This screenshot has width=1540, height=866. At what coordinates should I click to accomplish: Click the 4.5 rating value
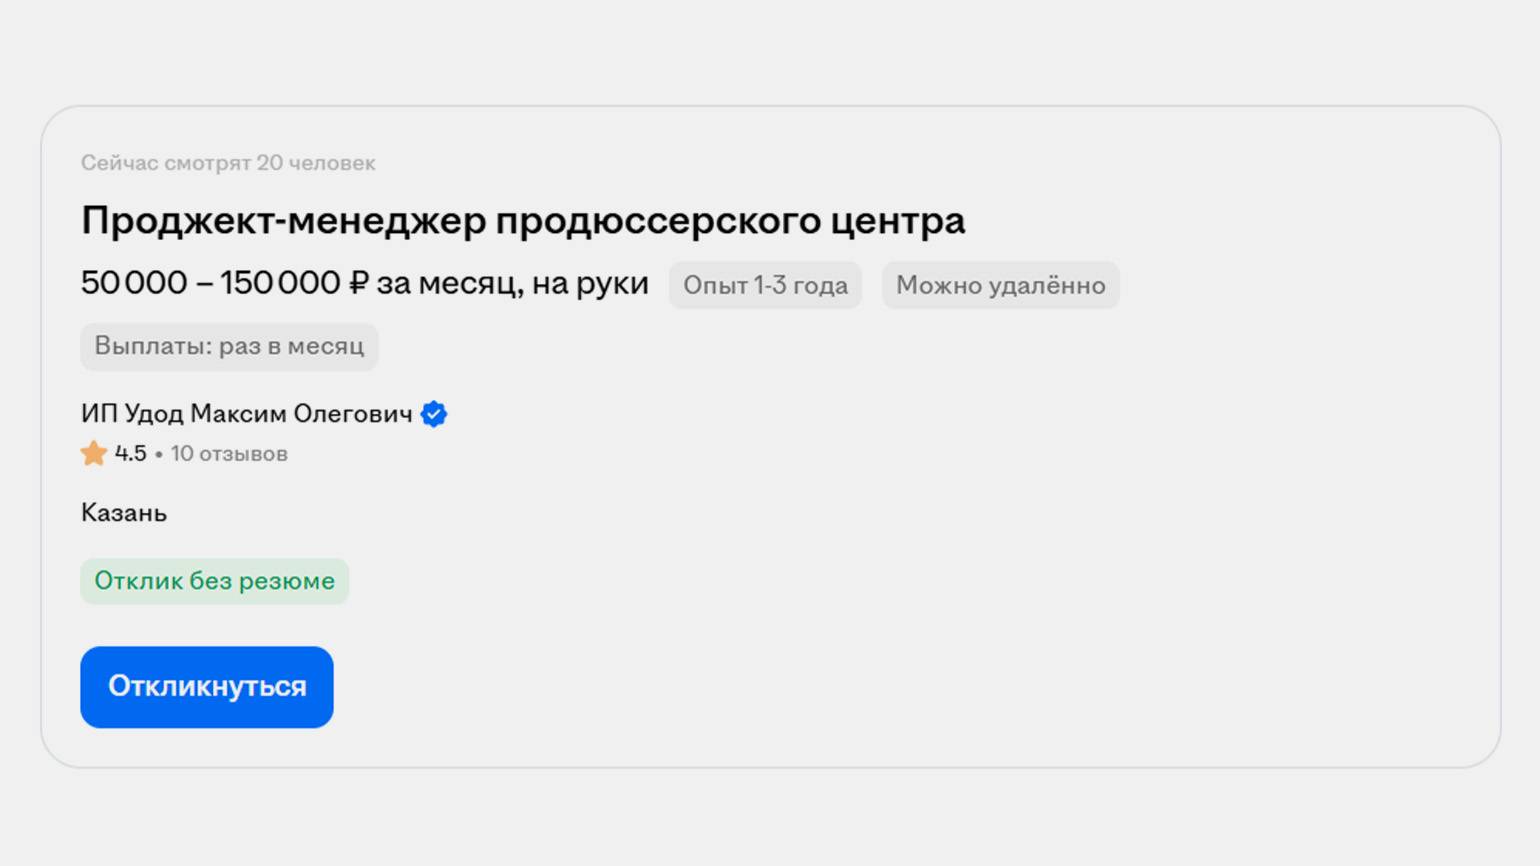[130, 454]
